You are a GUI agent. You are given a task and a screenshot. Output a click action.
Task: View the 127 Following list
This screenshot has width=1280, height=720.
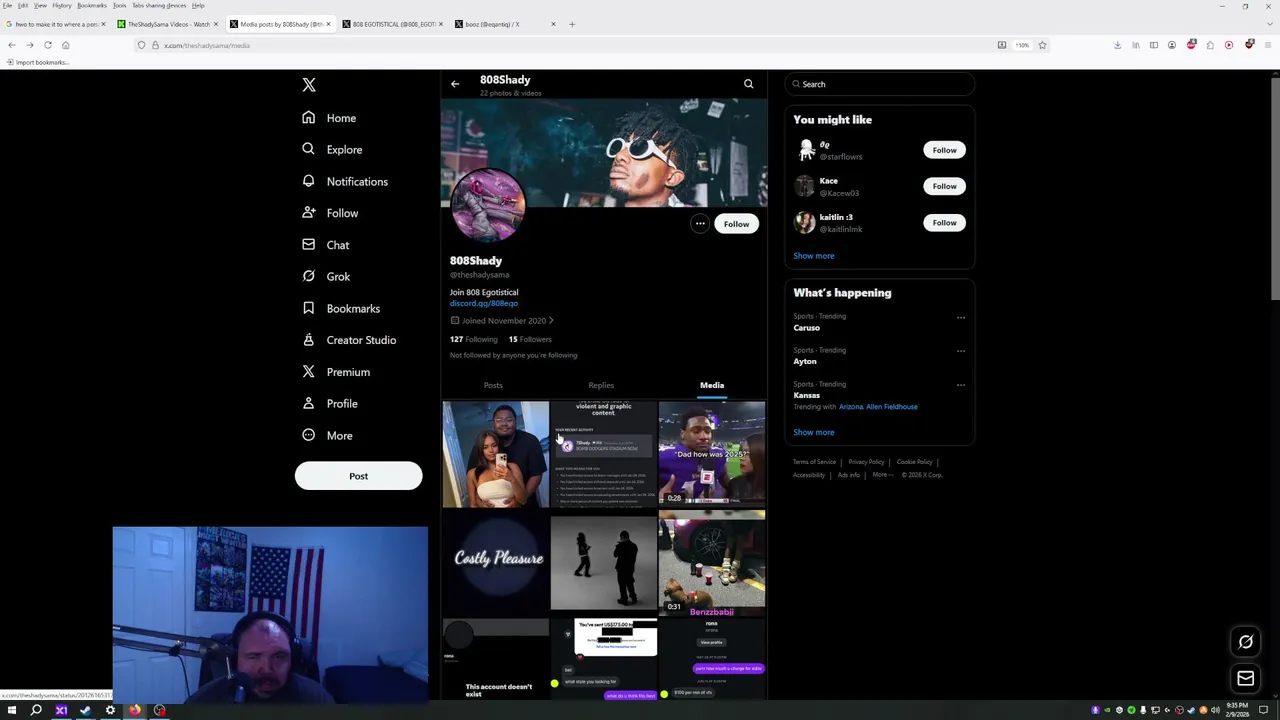473,339
